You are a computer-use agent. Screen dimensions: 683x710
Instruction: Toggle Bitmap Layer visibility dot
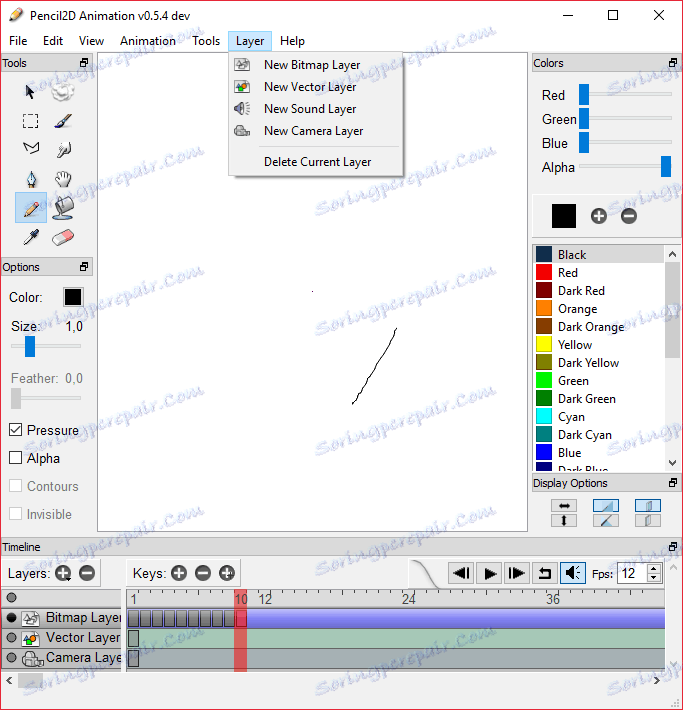pyautogui.click(x=12, y=617)
